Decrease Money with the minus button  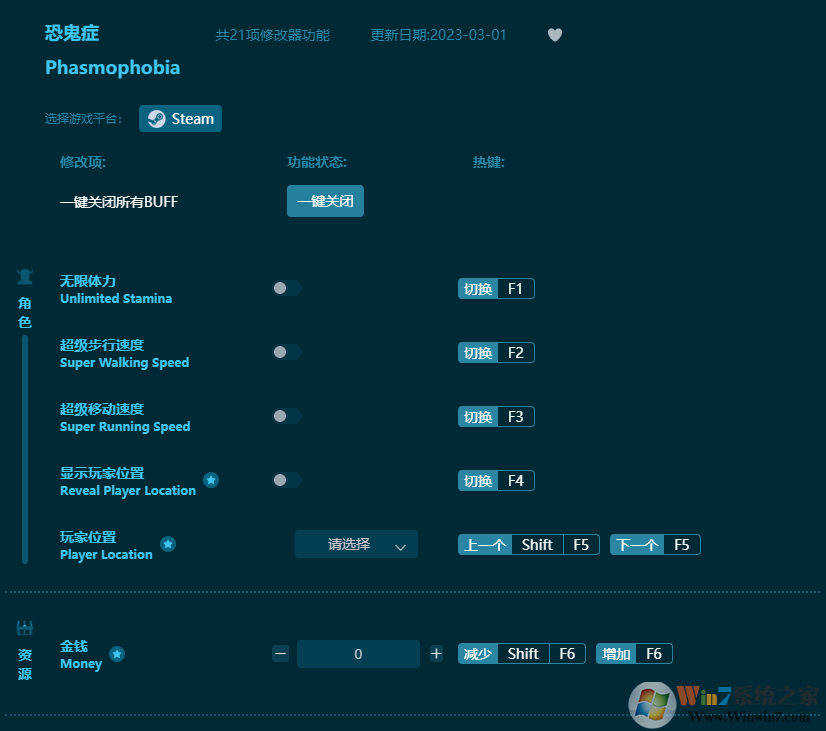tap(281, 654)
